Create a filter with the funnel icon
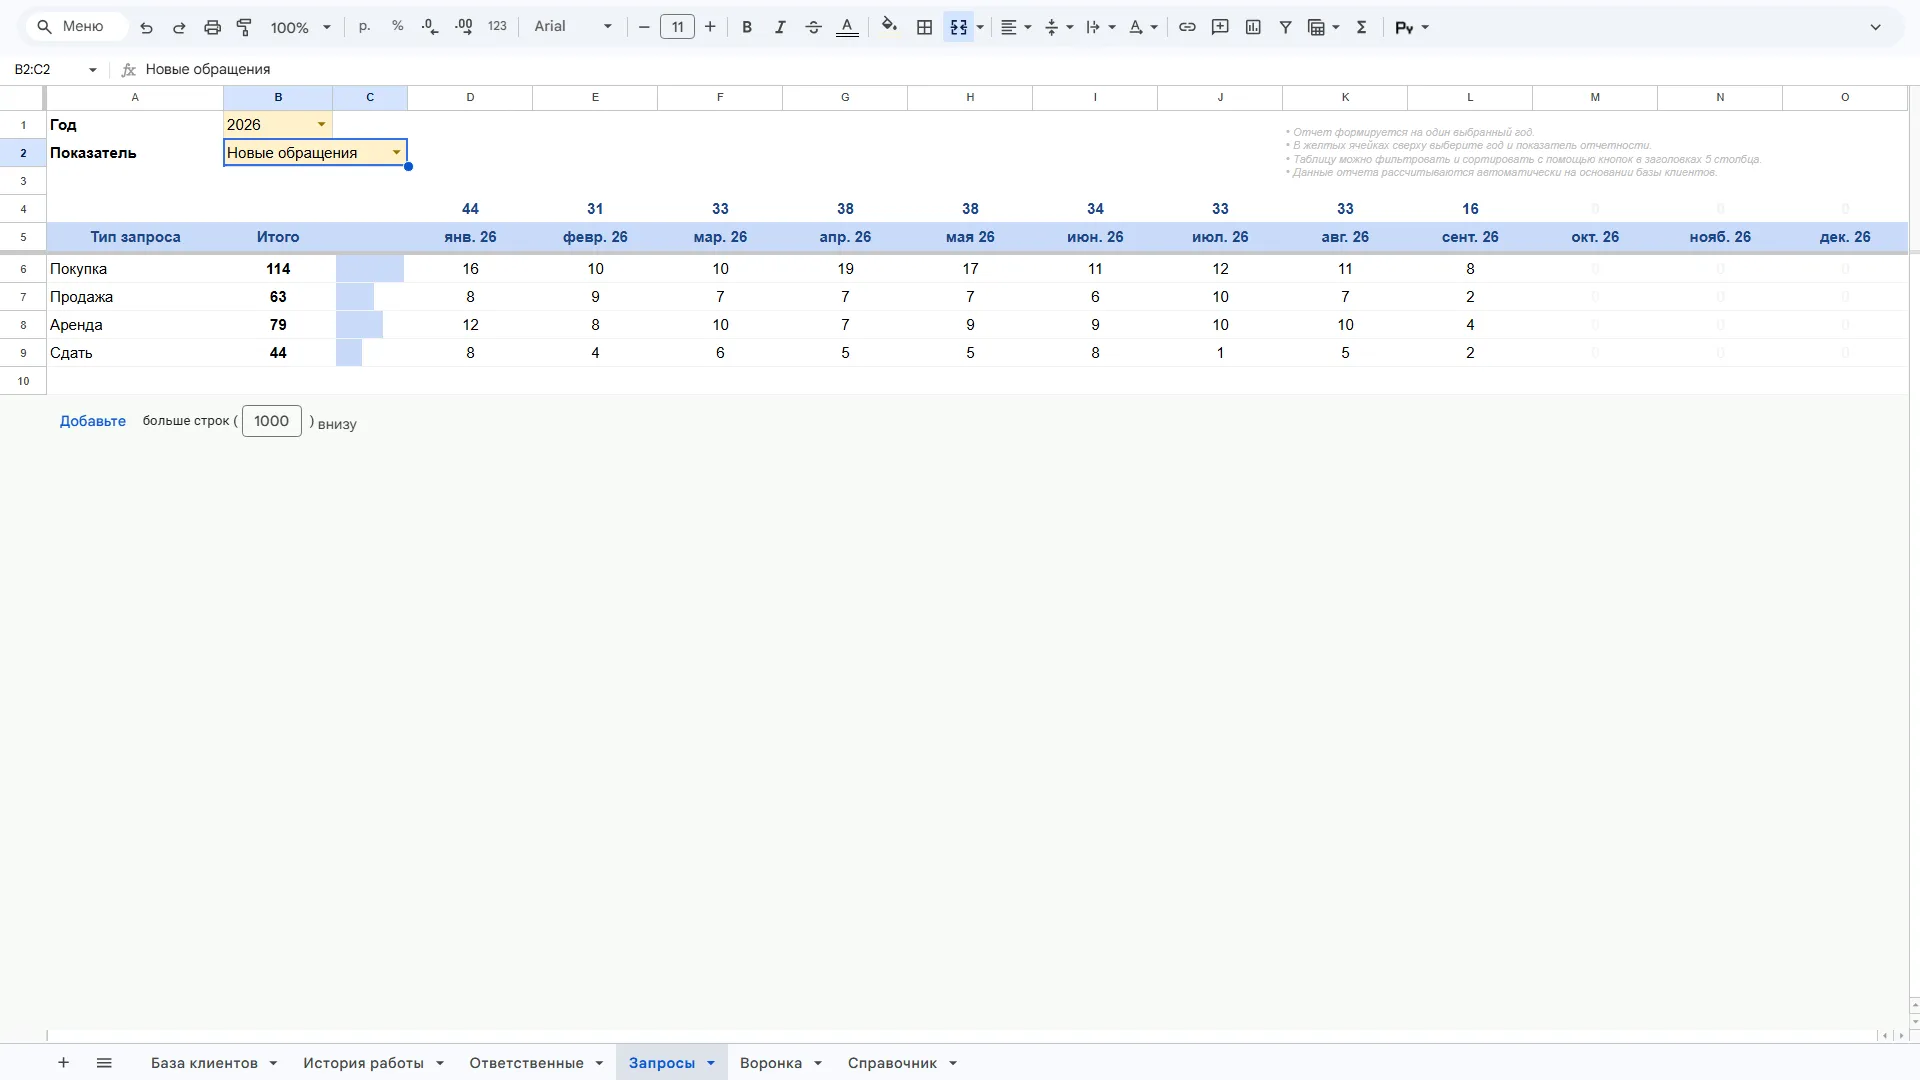Image resolution: width=1920 pixels, height=1080 pixels. [x=1286, y=27]
